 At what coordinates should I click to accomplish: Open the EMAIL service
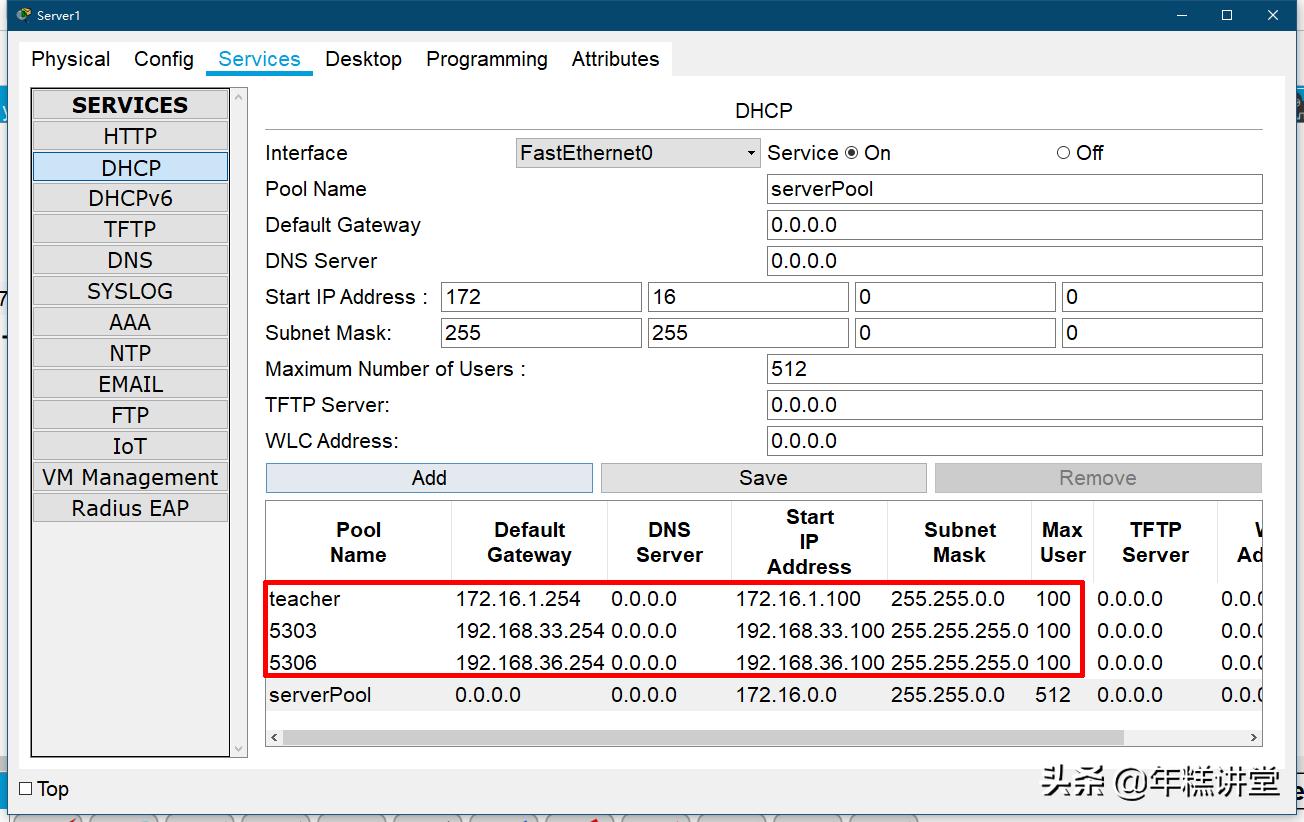[130, 384]
